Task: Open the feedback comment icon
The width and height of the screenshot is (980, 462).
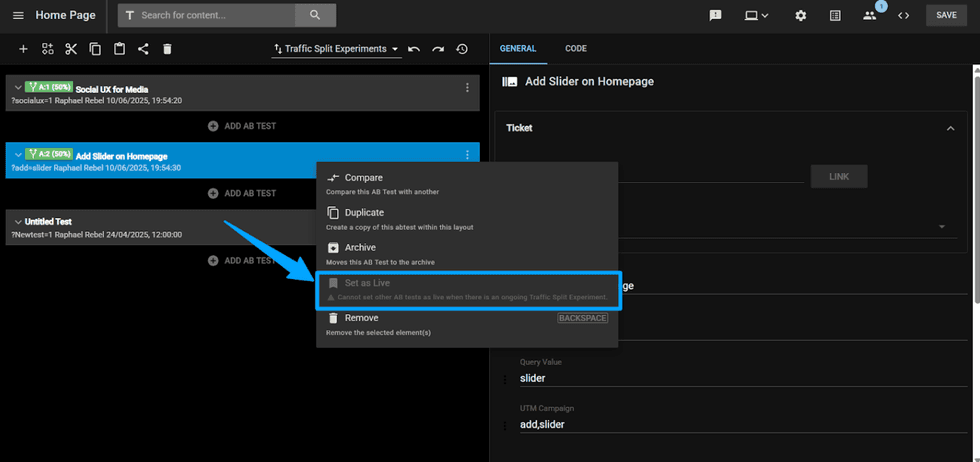Action: (x=716, y=16)
